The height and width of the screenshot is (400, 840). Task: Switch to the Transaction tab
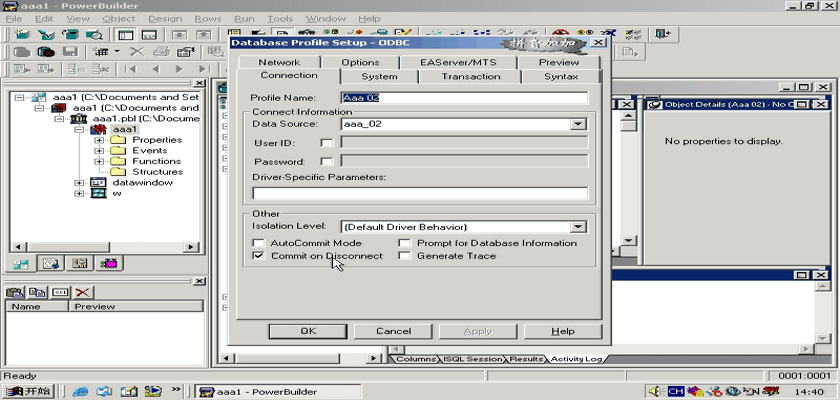pyautogui.click(x=471, y=77)
